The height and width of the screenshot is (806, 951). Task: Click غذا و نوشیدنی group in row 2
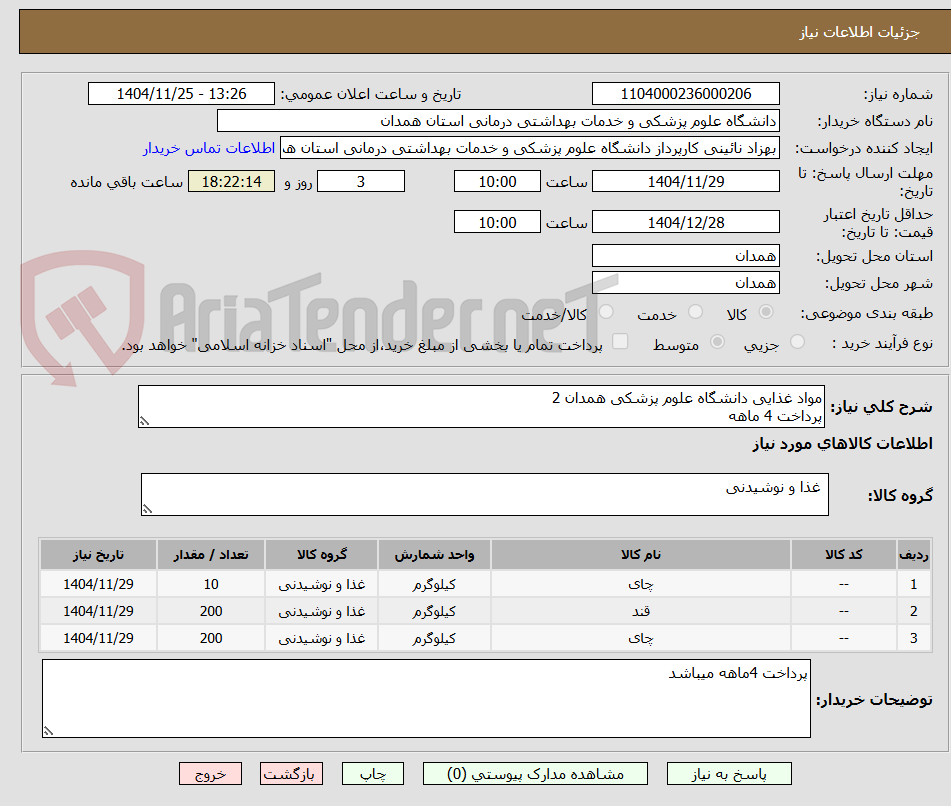click(321, 611)
